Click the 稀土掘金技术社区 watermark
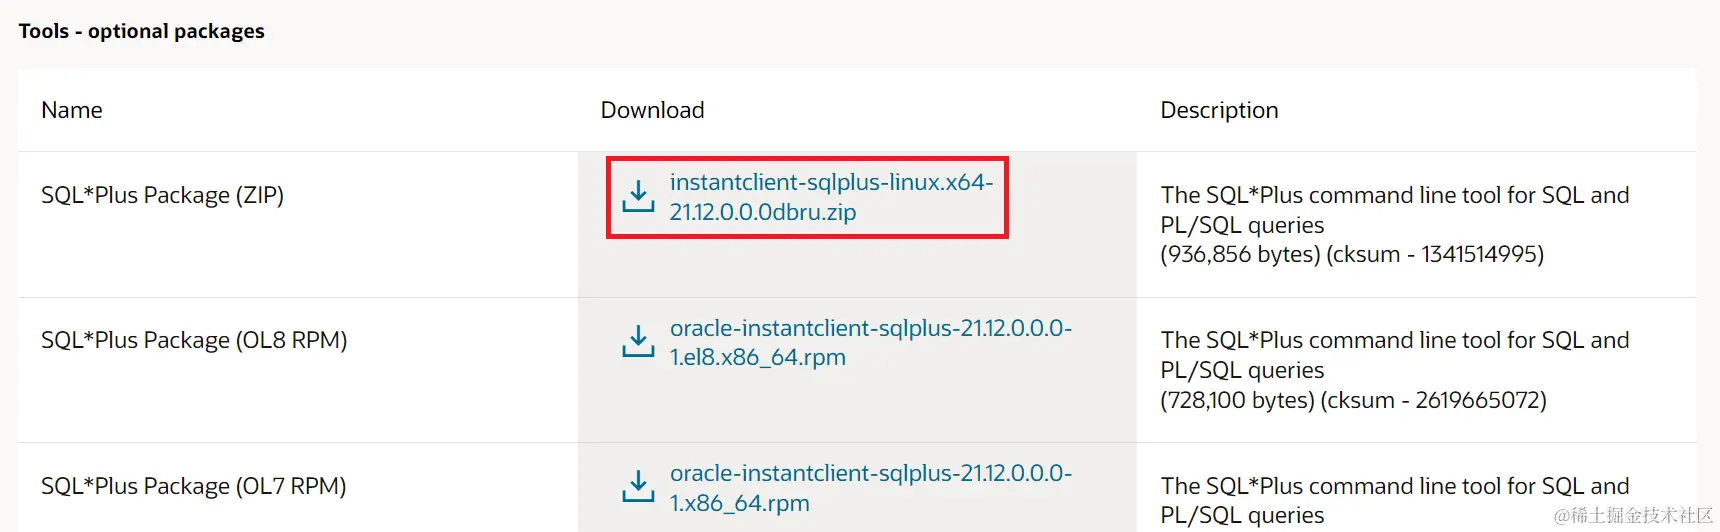This screenshot has height=532, width=1720. pyautogui.click(x=1633, y=515)
